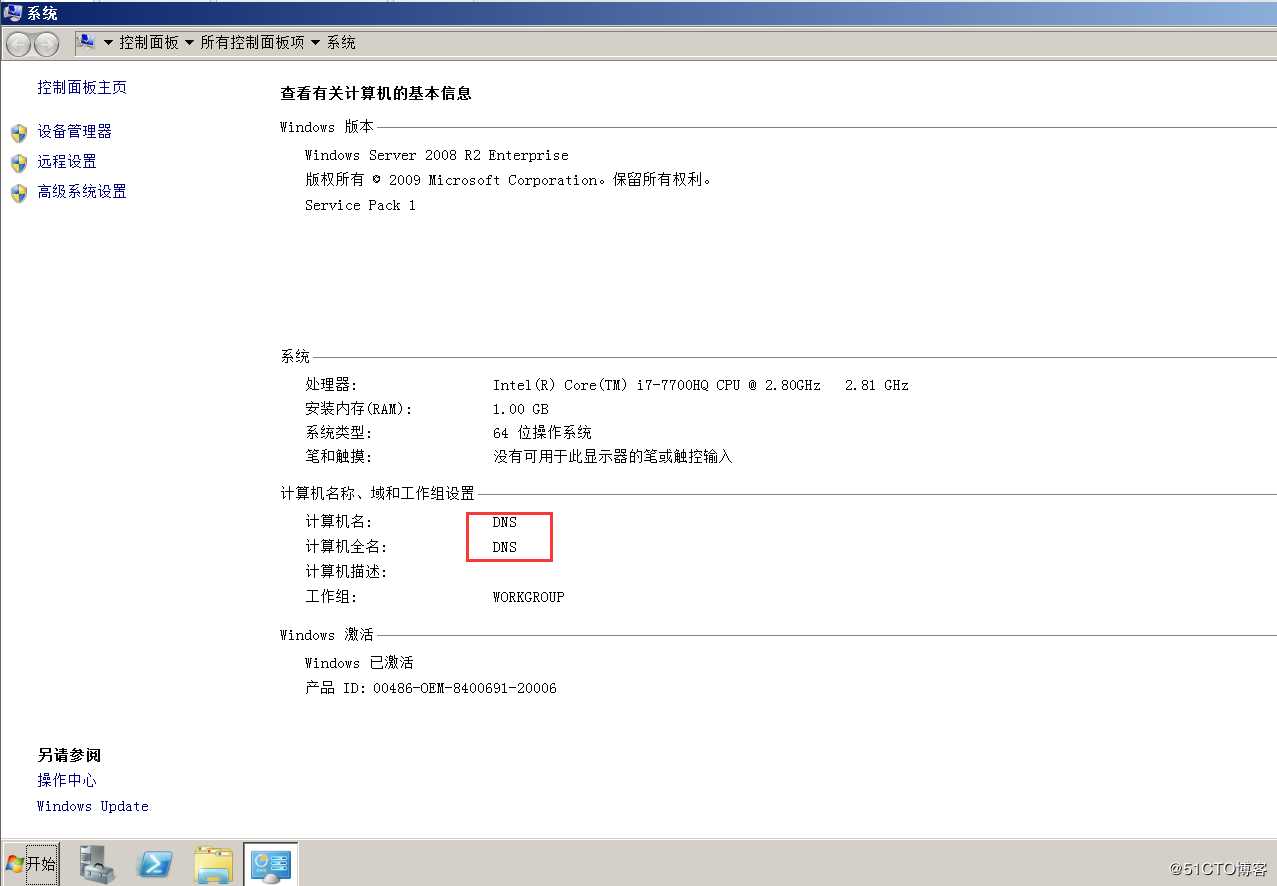Click the system window title bar icon
Image resolution: width=1277 pixels, height=886 pixels.
pyautogui.click(x=13, y=12)
